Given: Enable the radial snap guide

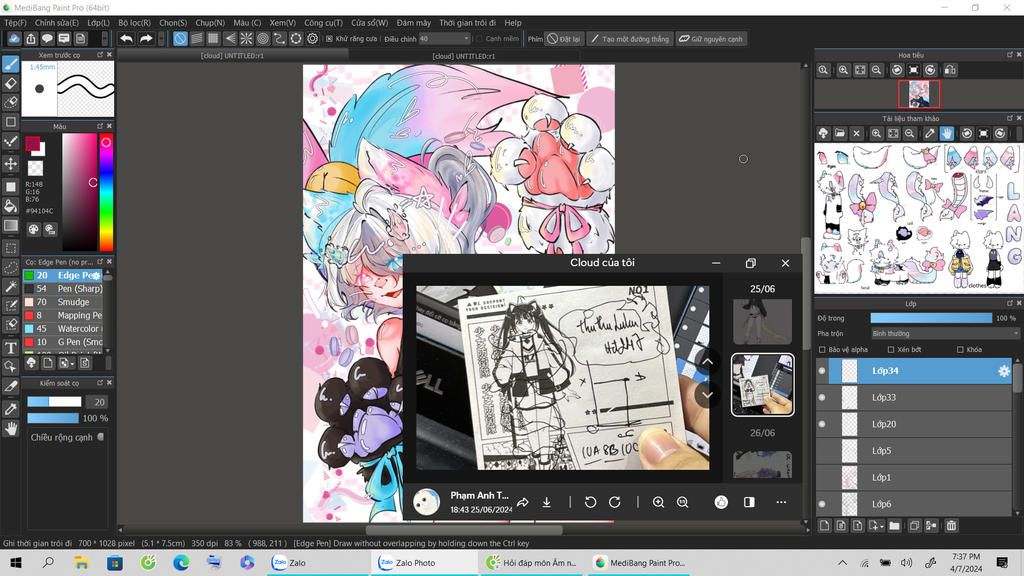Looking at the screenshot, I should 246,39.
